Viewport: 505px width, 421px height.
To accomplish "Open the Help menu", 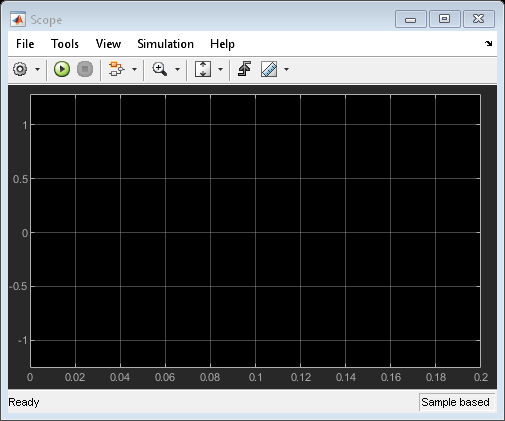I will [222, 44].
